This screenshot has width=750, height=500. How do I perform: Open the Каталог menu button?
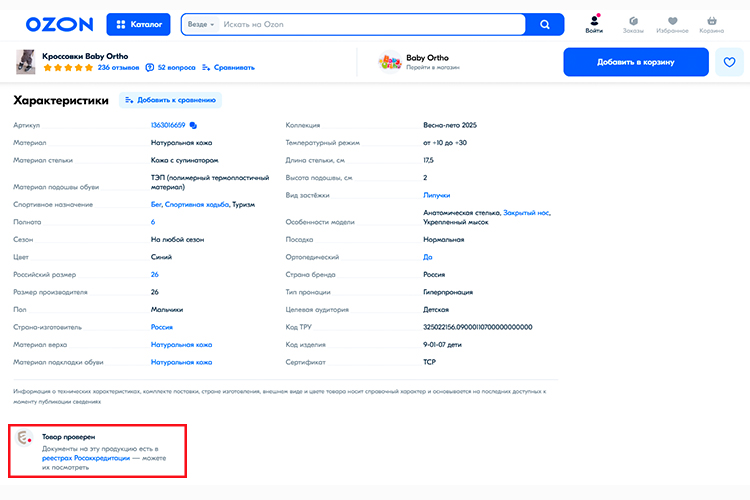(138, 24)
